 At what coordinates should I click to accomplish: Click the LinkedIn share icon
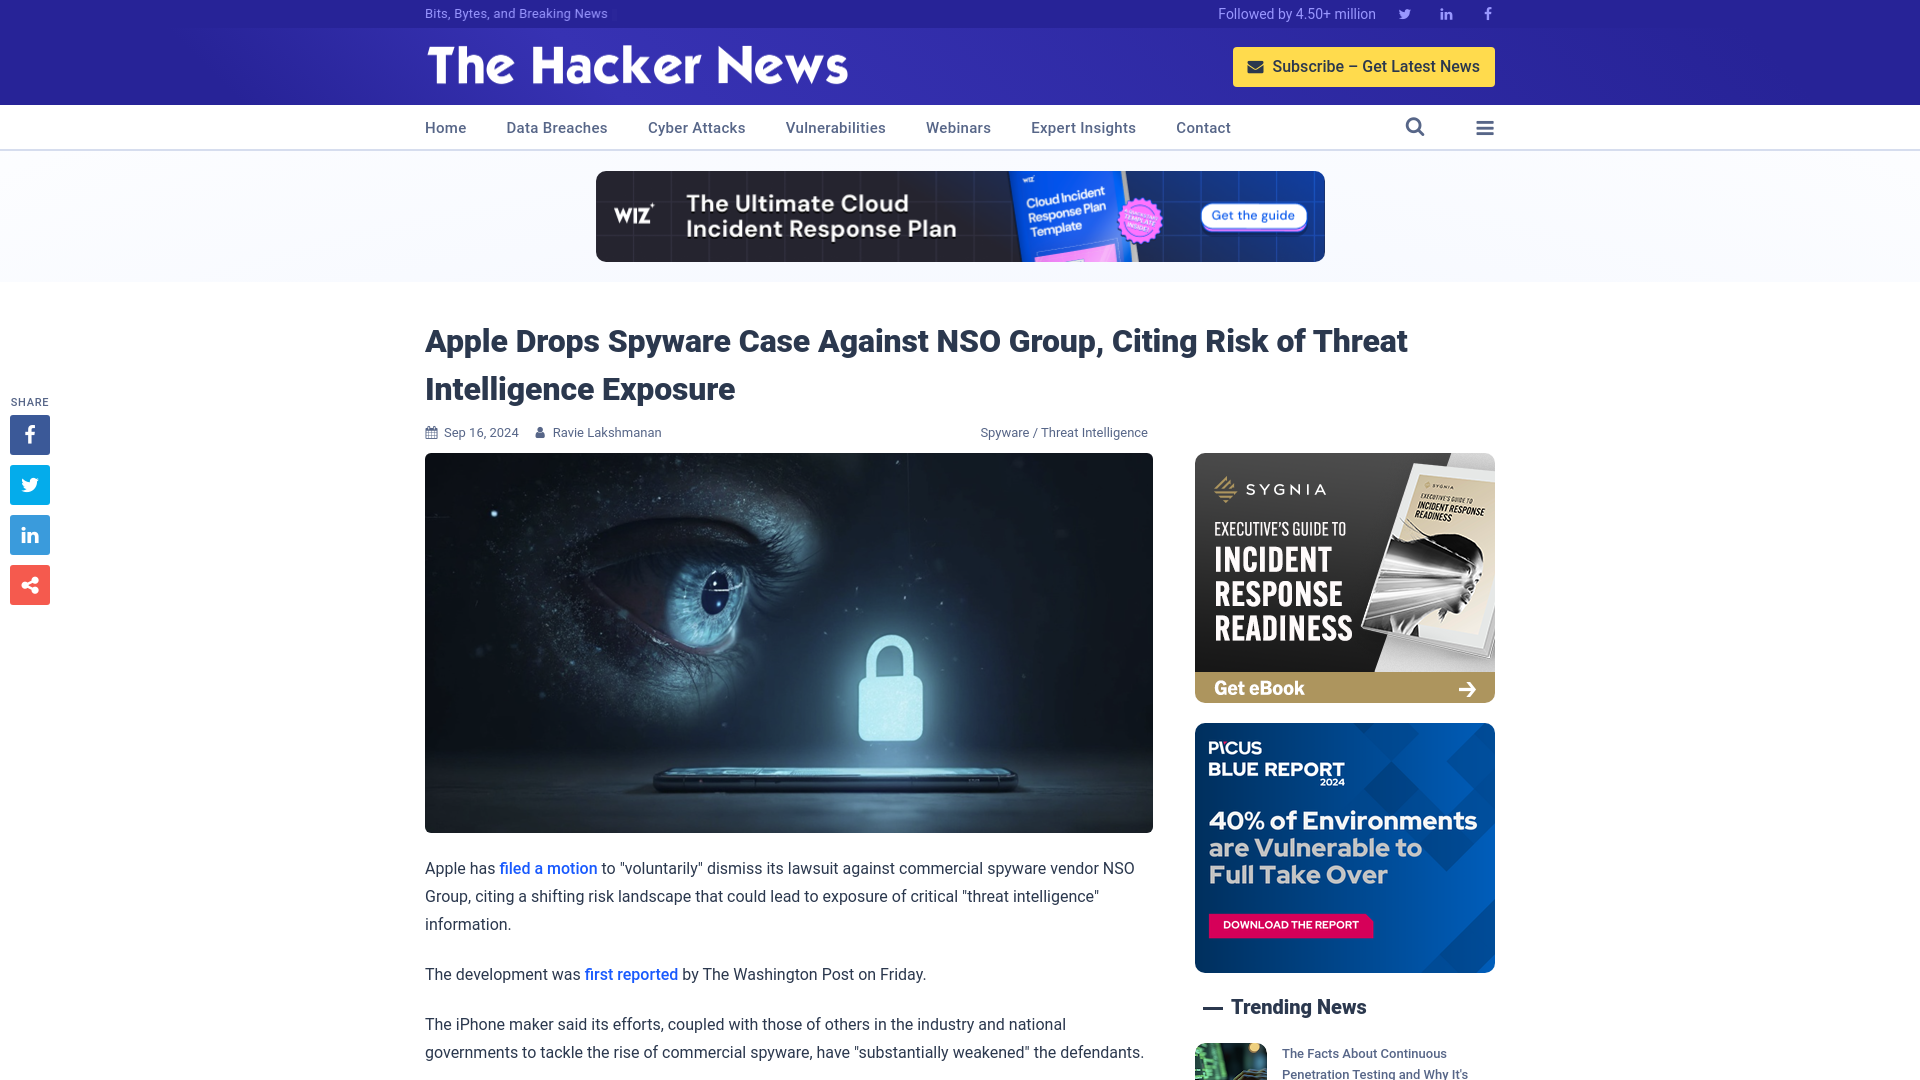[29, 534]
